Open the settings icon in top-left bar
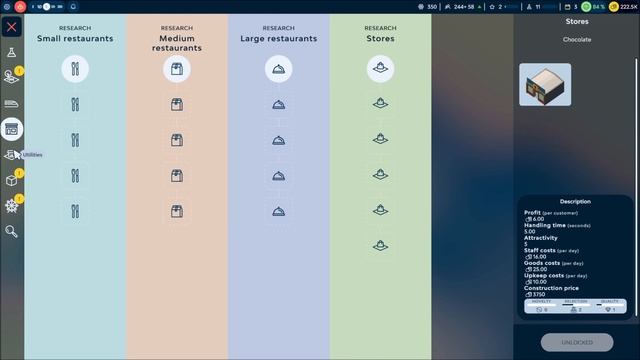This screenshot has height=360, width=640. point(7,7)
